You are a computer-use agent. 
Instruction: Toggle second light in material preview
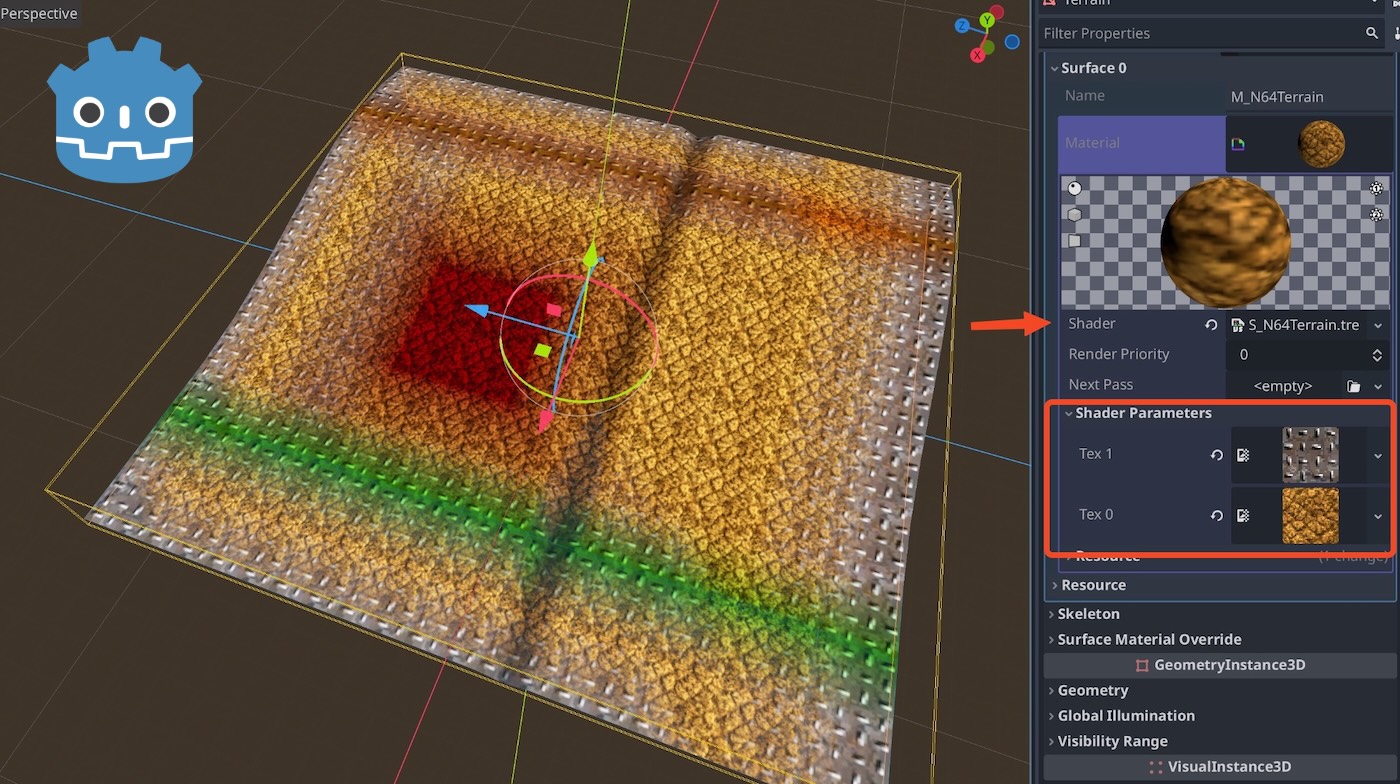click(1376, 214)
